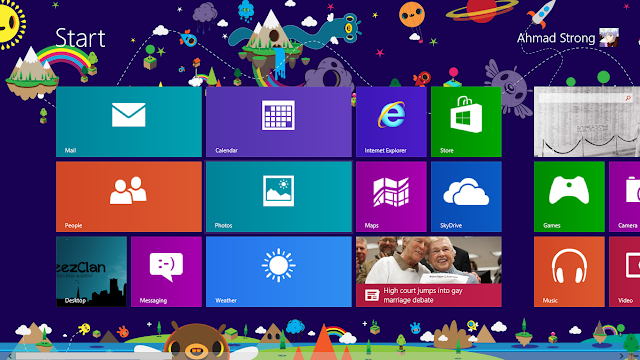Launch Internet Explorer tile

[x=391, y=122]
